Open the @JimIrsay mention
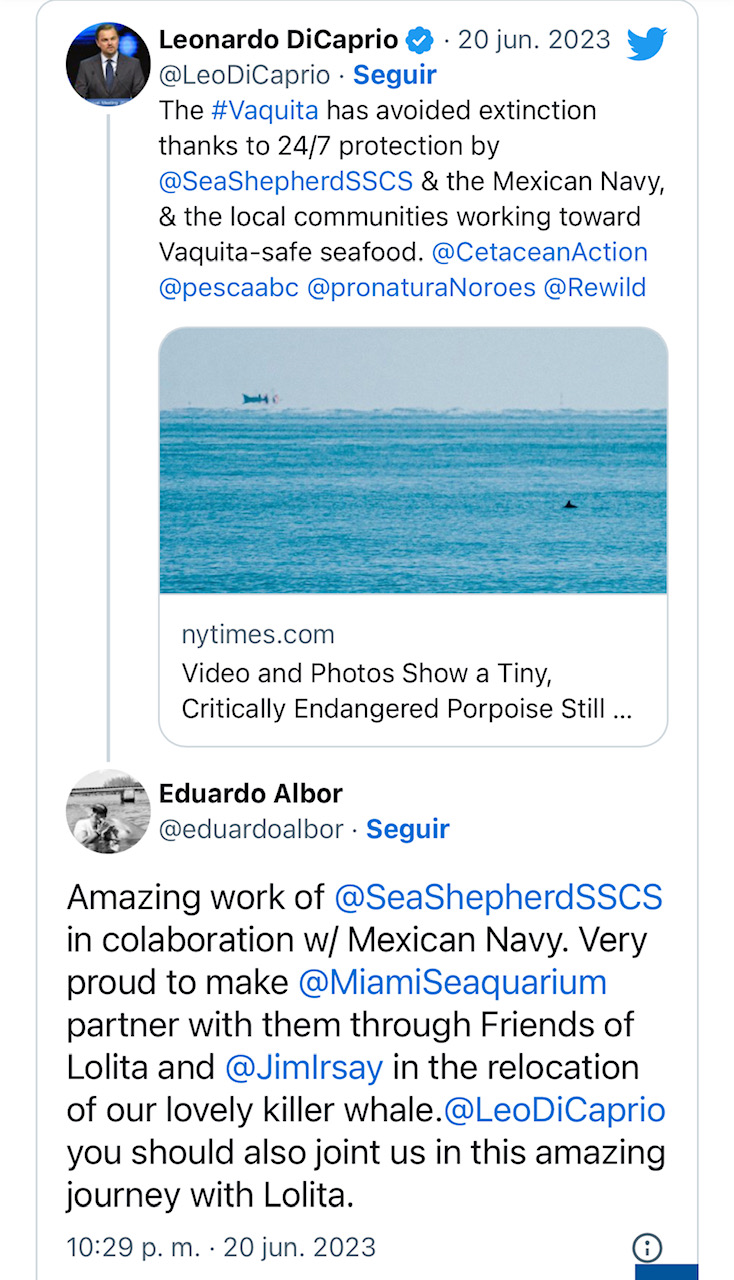Screen dimensions: 734x1280 point(304,1067)
